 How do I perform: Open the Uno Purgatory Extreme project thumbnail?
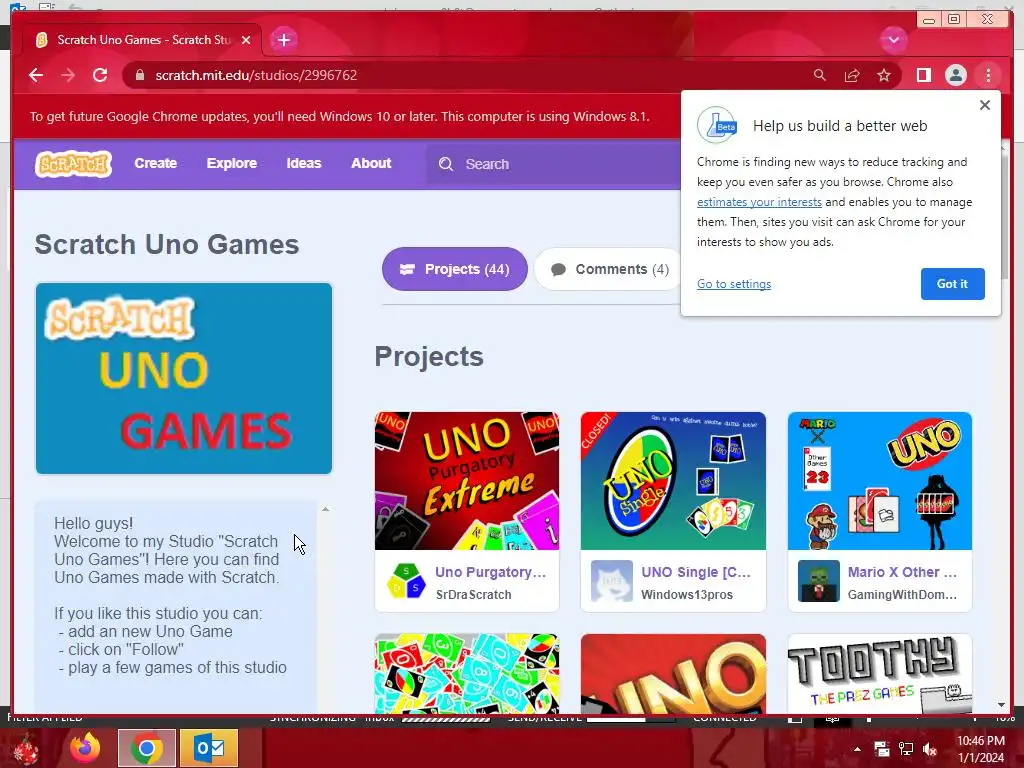click(466, 481)
